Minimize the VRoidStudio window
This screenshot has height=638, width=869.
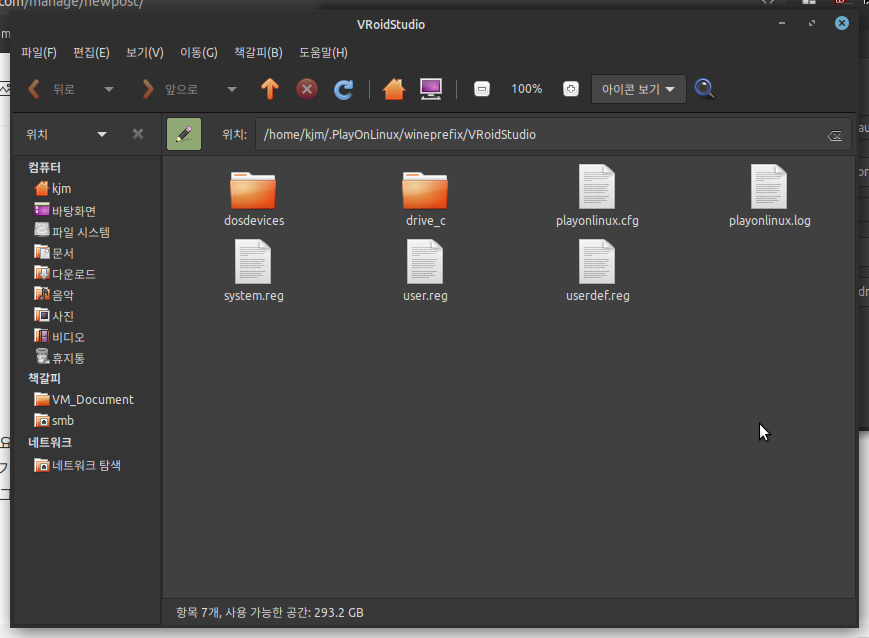point(782,23)
